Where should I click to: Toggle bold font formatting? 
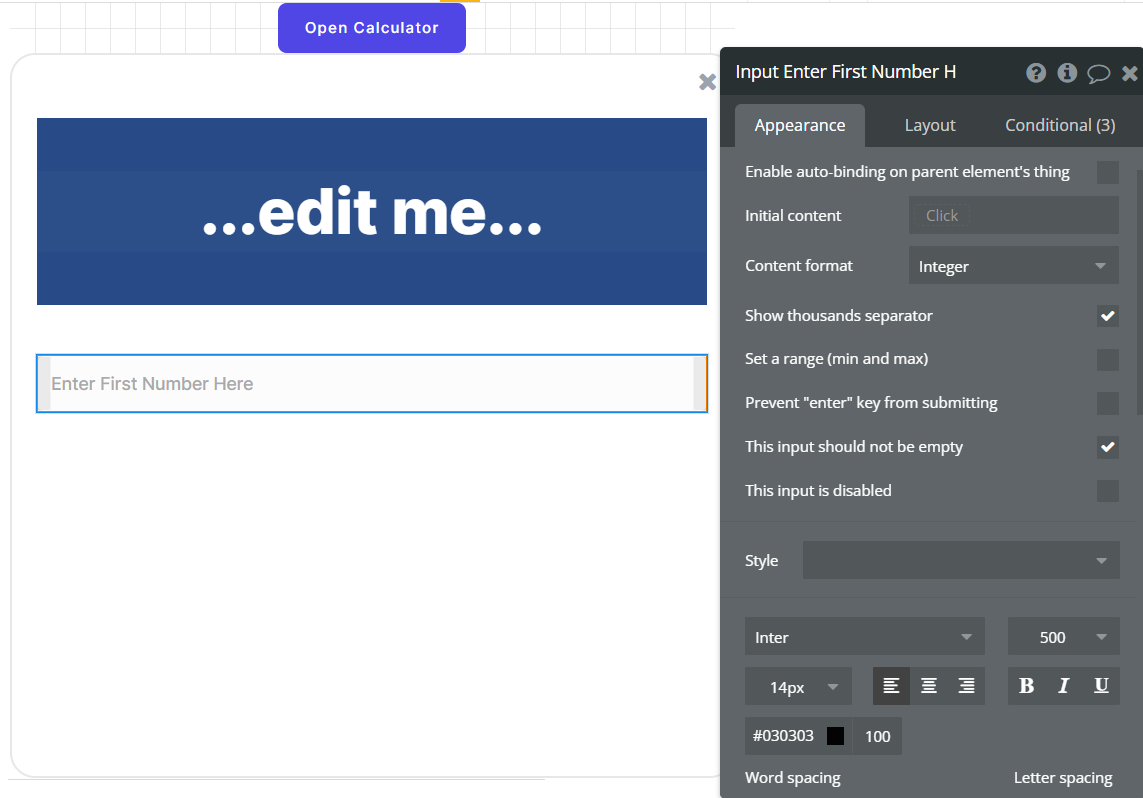(1026, 686)
